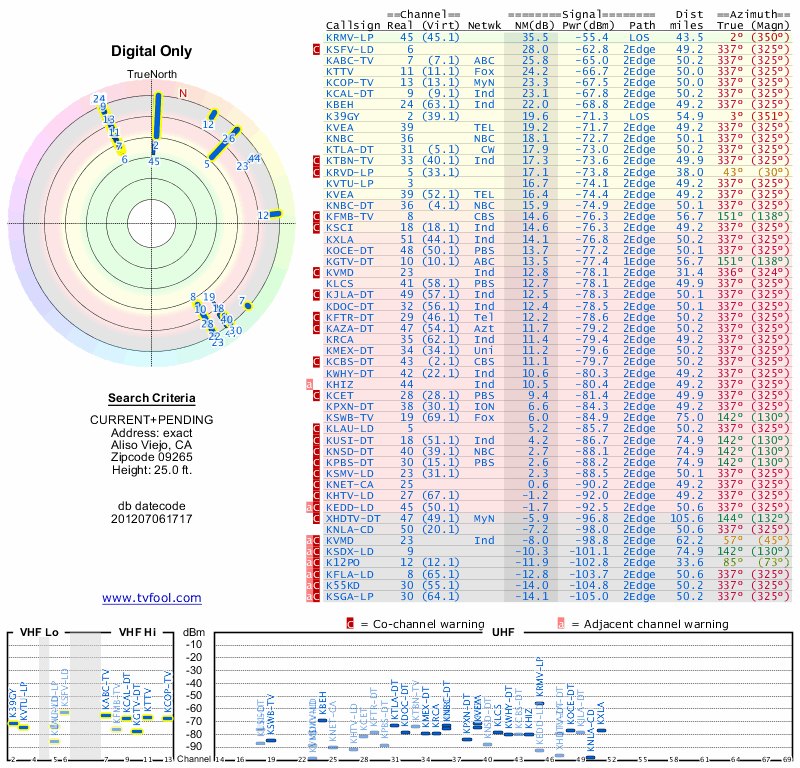Click the red N magnetic north marker on the radar
This screenshot has height=768, width=800.
(183, 93)
